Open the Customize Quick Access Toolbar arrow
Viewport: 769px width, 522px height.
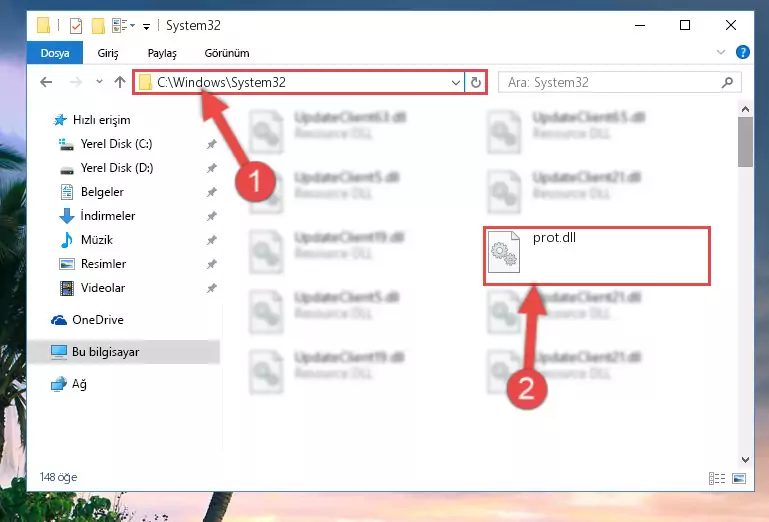click(x=146, y=26)
